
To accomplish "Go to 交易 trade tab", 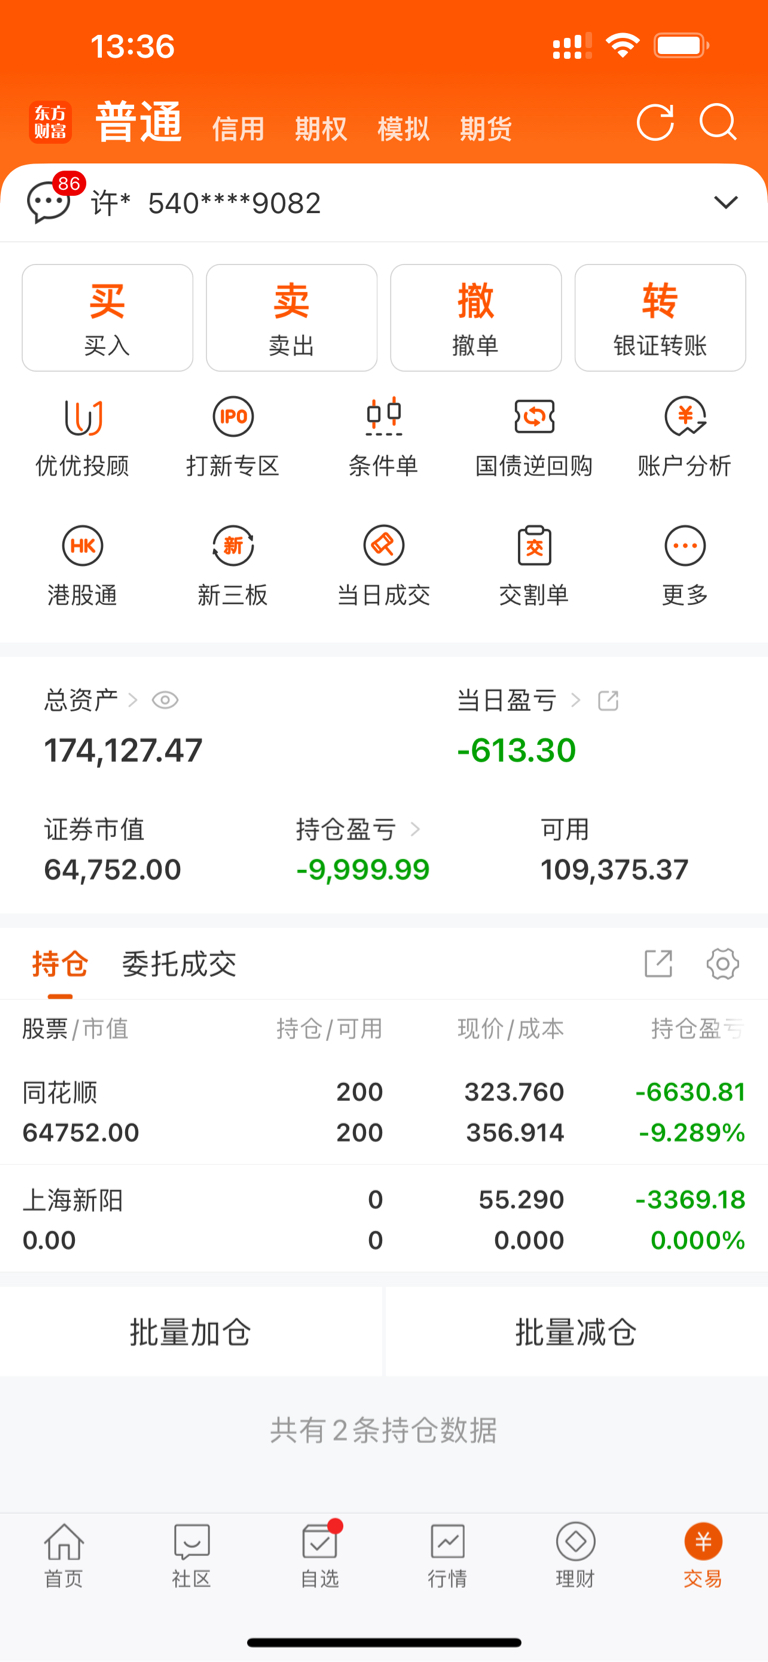I will click(703, 1556).
